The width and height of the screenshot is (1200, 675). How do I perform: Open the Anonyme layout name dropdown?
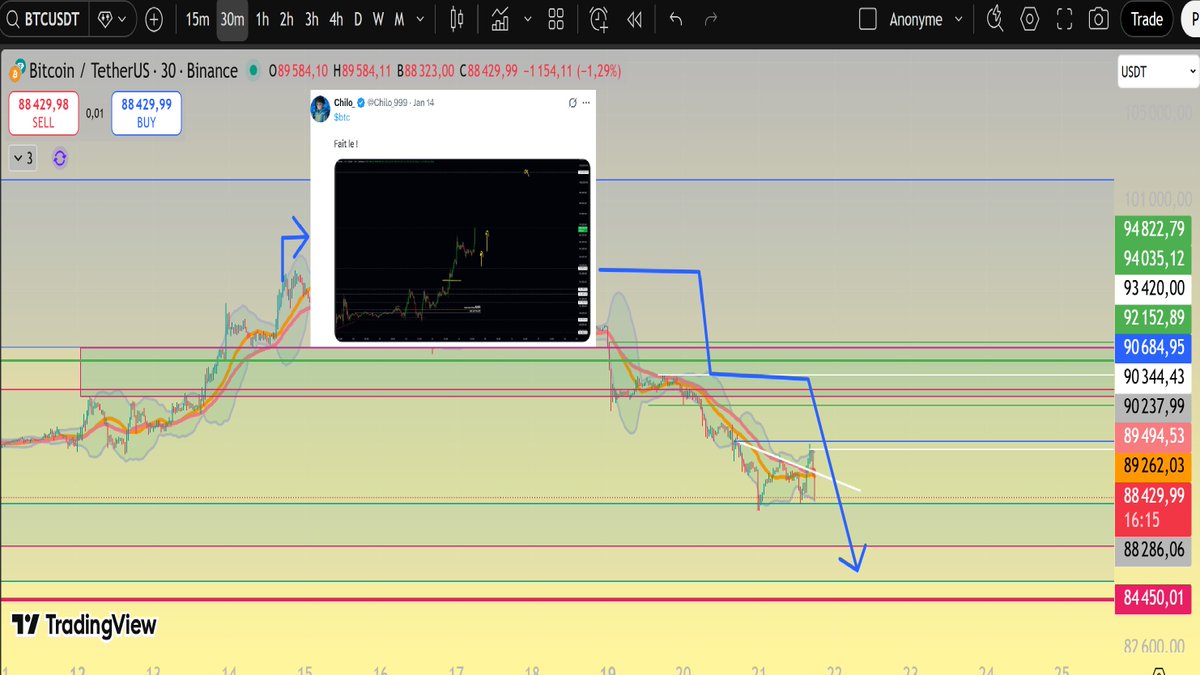tap(926, 19)
